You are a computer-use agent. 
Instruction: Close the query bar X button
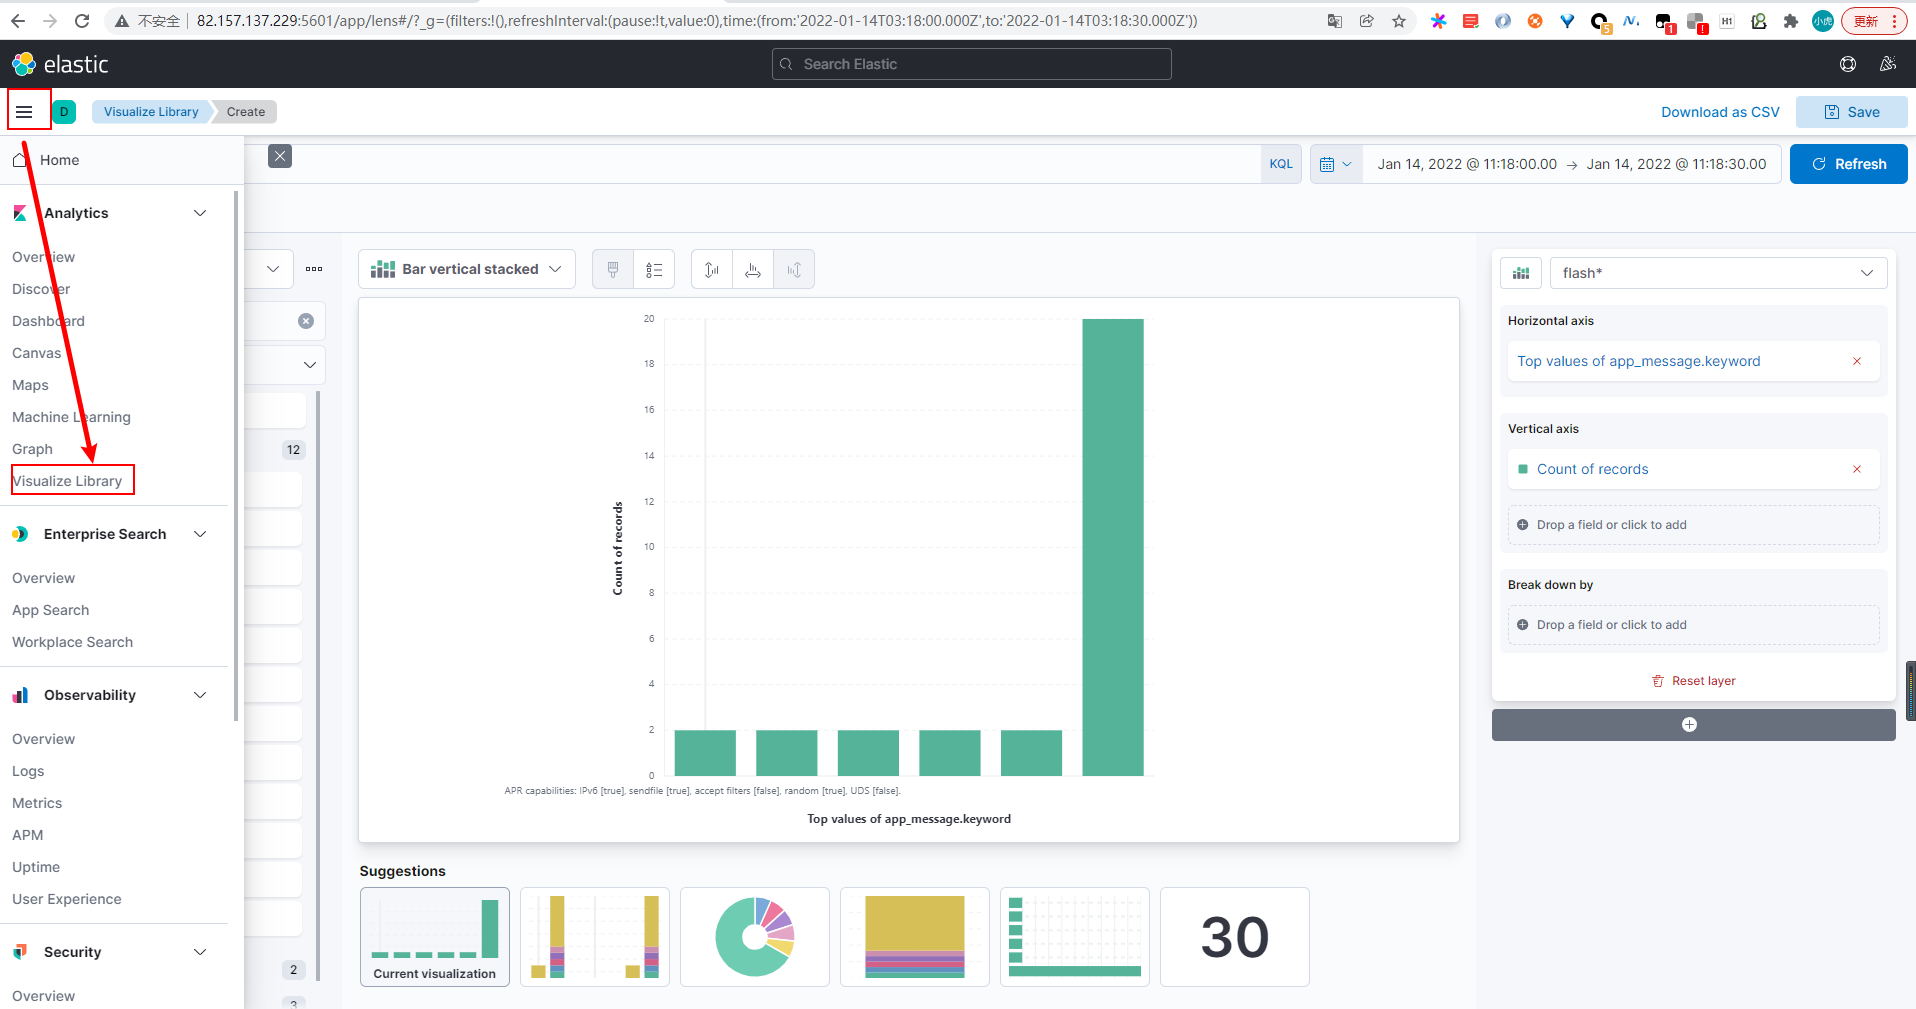point(280,156)
